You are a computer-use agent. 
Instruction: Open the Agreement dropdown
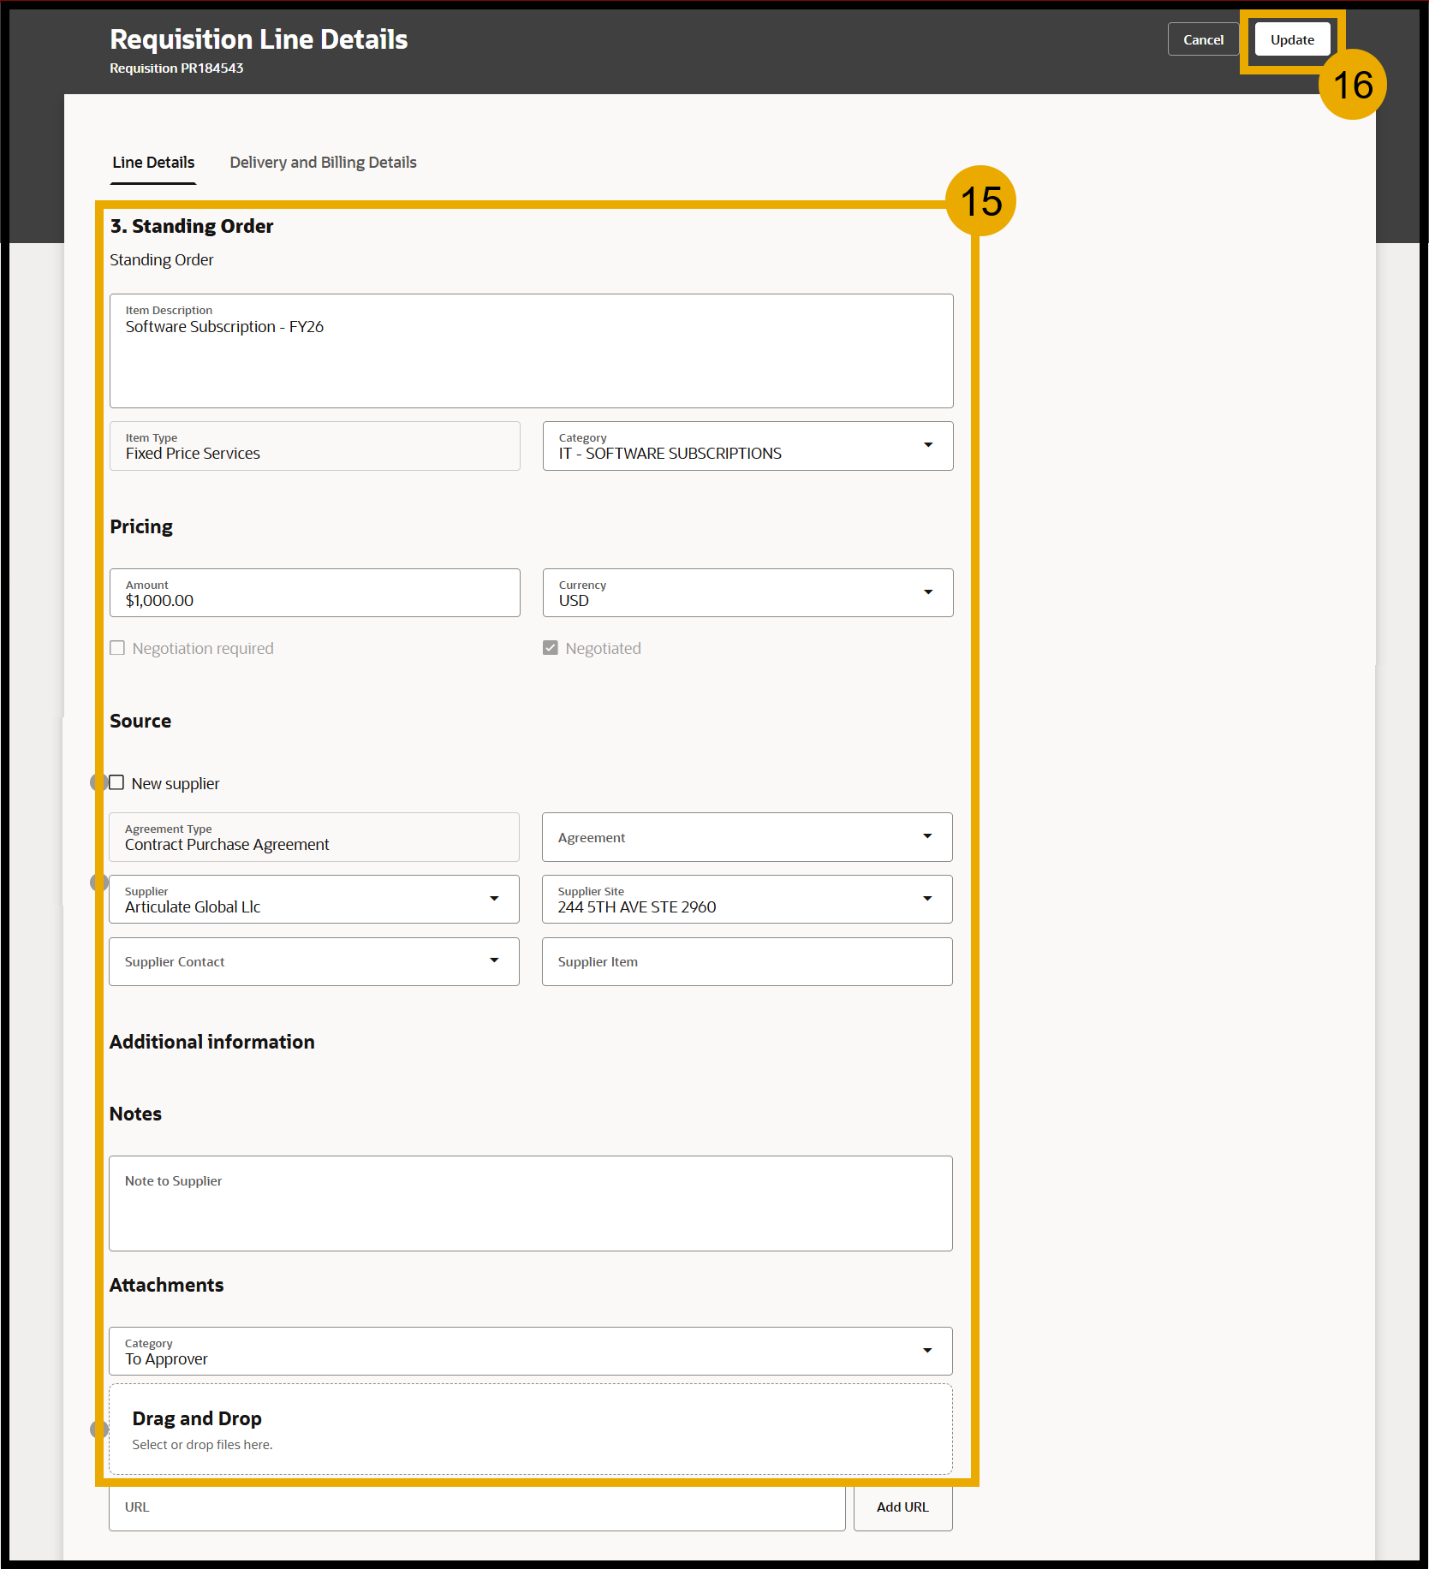click(747, 837)
